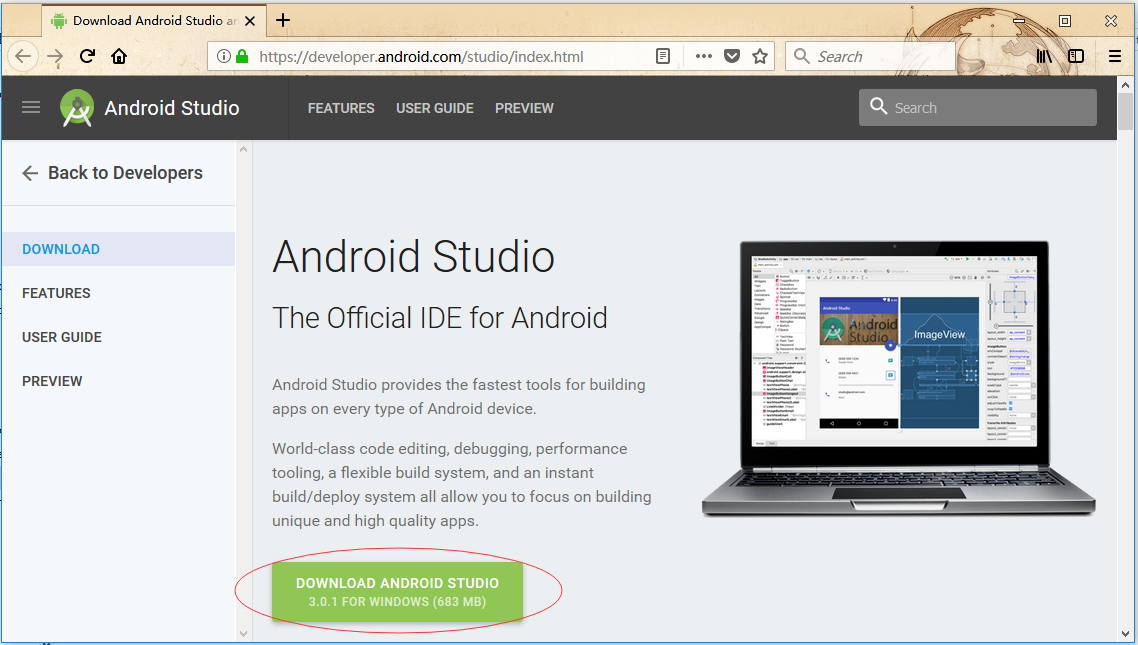Open FEATURES in the top navigation
Viewport: 1138px width, 645px height.
click(x=341, y=108)
